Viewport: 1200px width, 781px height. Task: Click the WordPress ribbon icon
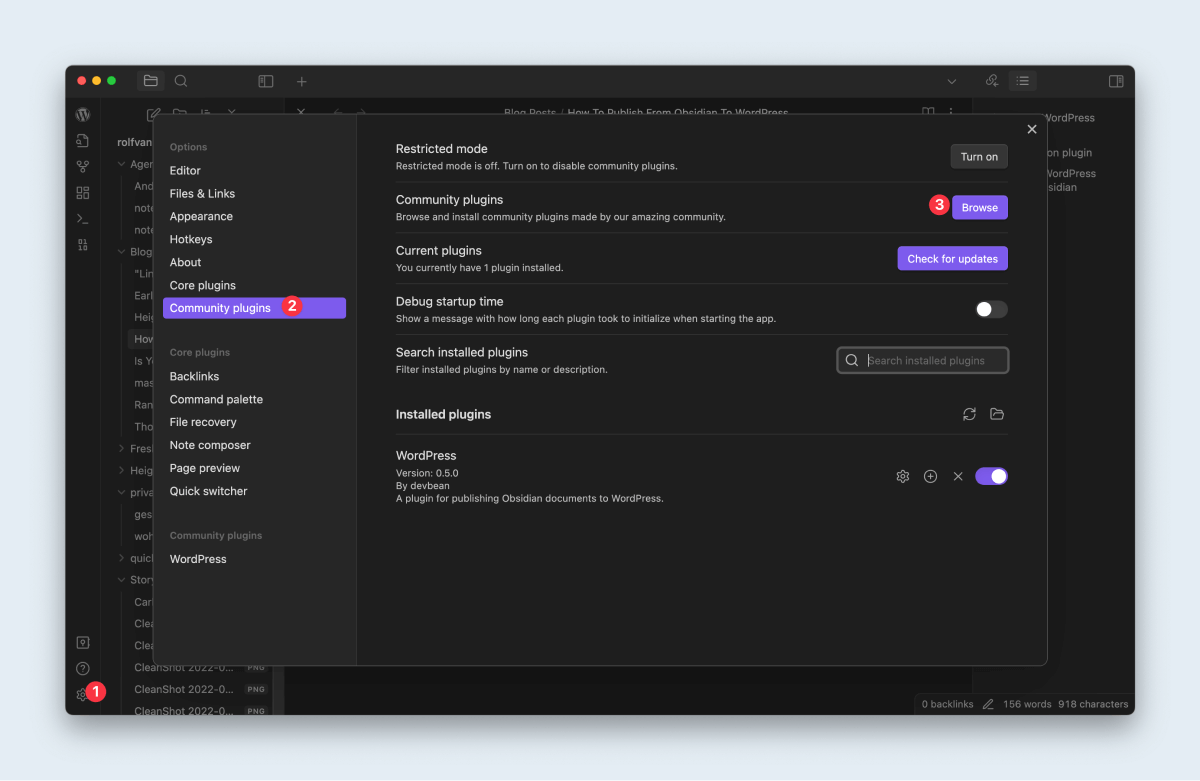(83, 115)
